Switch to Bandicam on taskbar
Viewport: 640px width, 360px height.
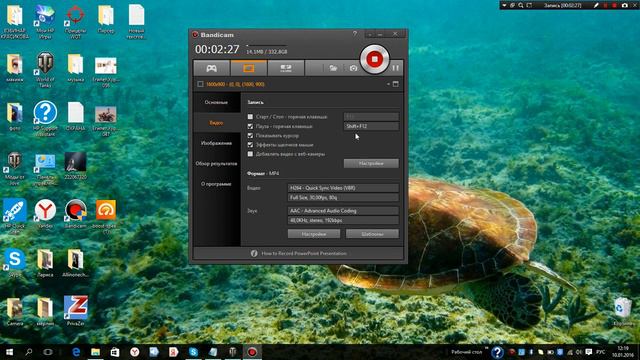(x=252, y=352)
